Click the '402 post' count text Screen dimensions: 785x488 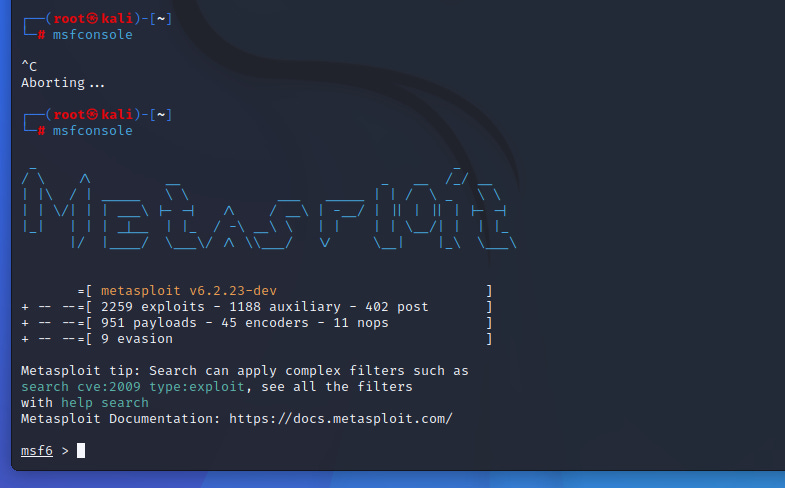397,307
